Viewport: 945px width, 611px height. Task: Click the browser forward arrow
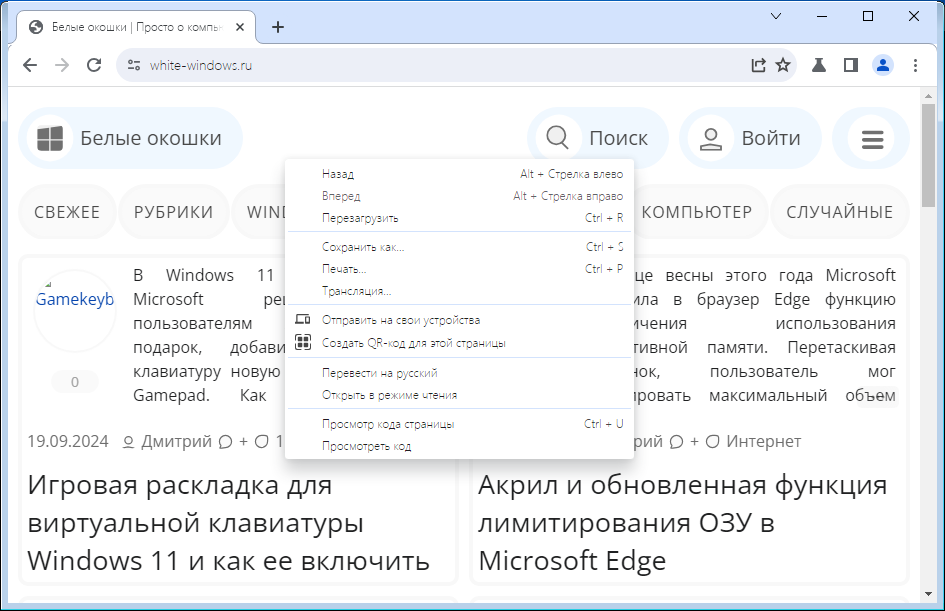click(62, 65)
